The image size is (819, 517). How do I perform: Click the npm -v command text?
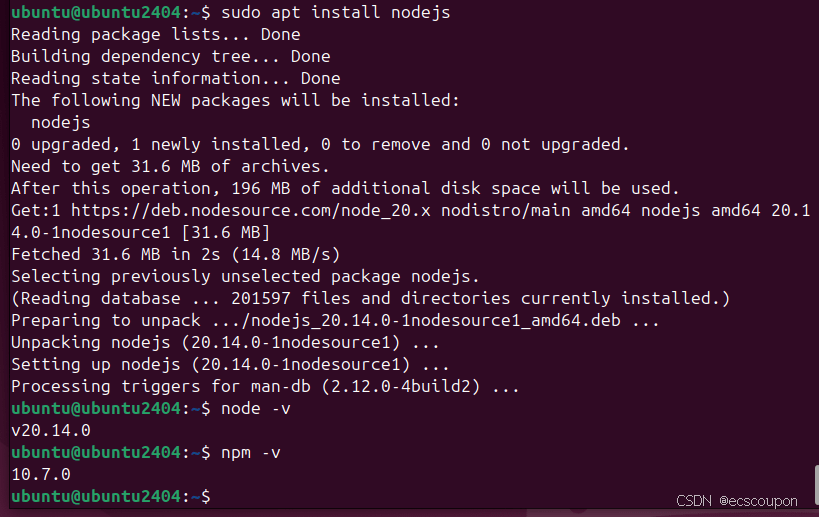251,452
